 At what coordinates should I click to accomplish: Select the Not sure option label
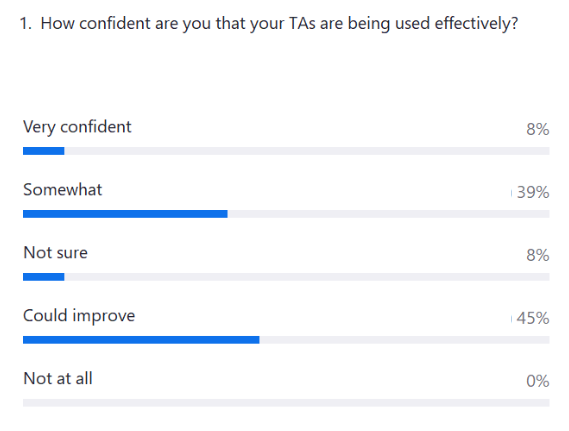pyautogui.click(x=56, y=253)
